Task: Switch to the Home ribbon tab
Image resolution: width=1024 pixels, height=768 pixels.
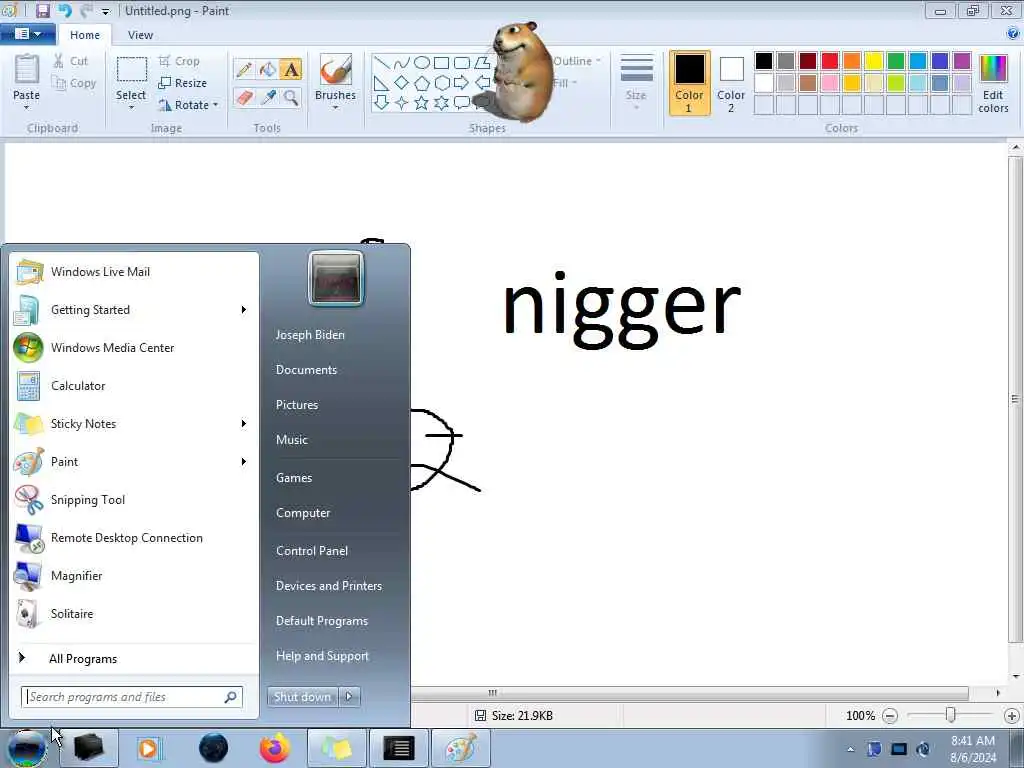Action: (x=85, y=35)
